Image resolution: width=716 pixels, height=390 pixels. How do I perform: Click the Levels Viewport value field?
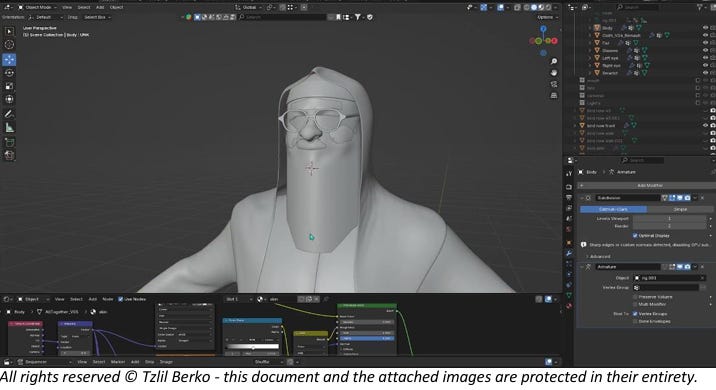point(669,219)
